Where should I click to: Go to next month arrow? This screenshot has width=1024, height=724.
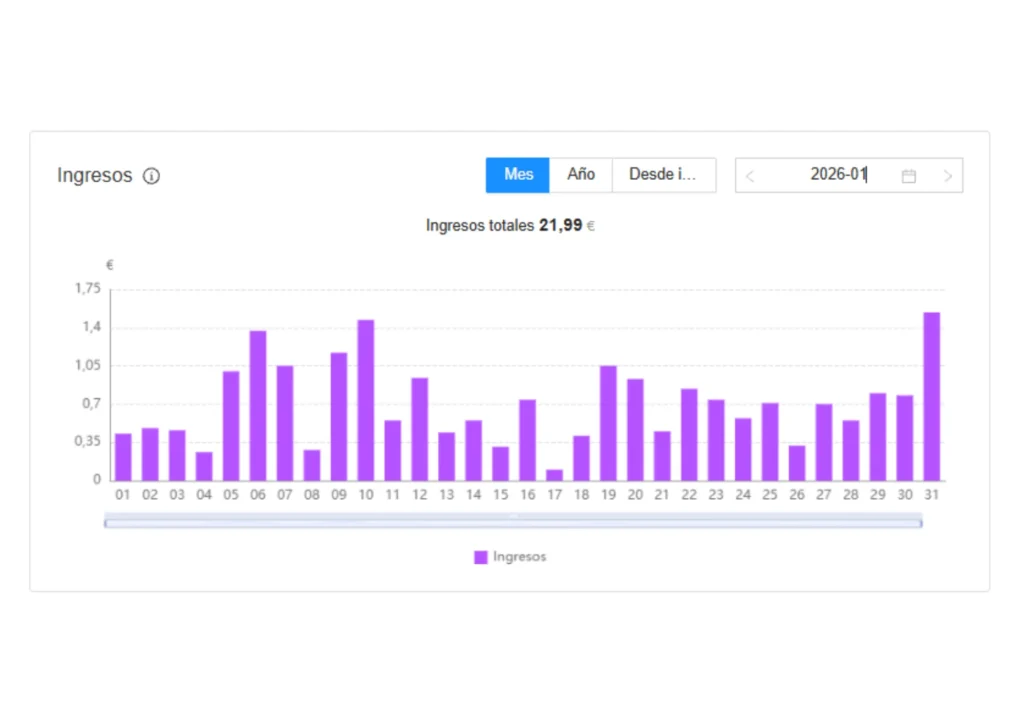pos(947,176)
